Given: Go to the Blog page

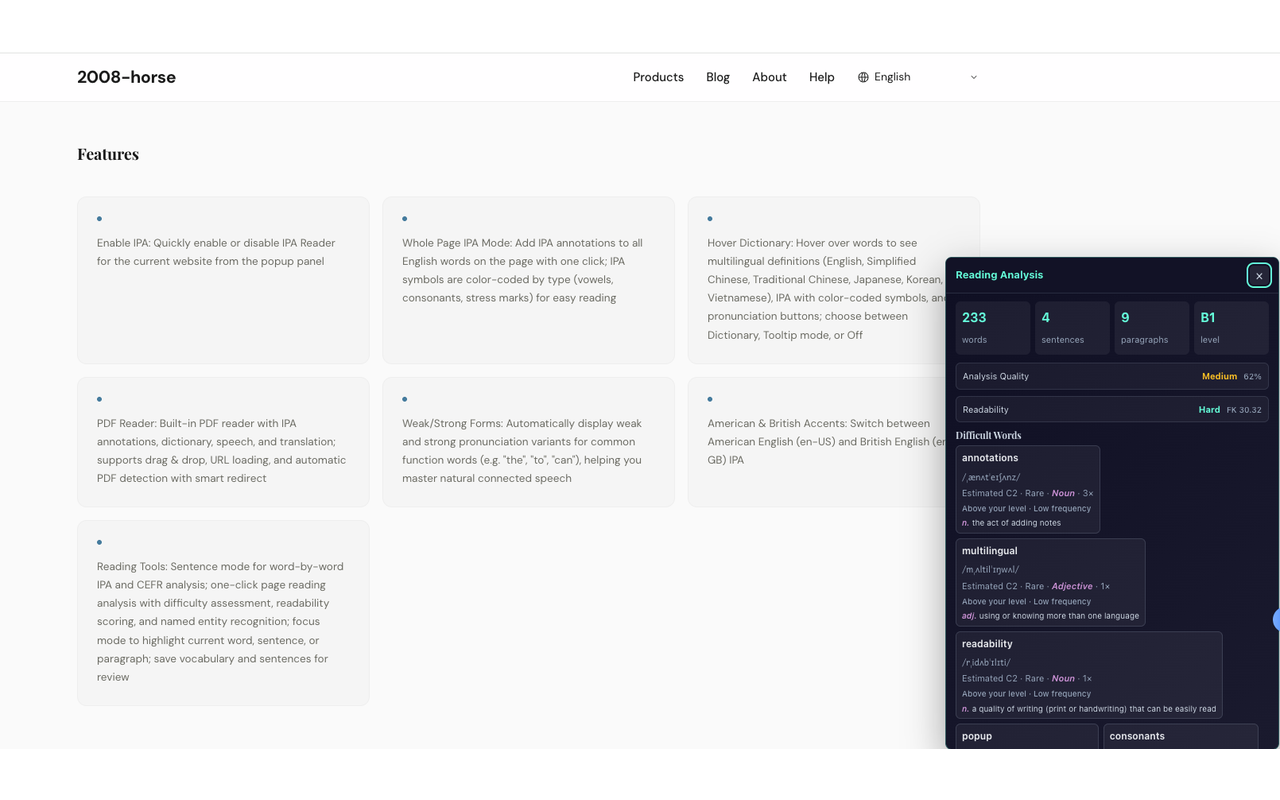Looking at the screenshot, I should [718, 77].
